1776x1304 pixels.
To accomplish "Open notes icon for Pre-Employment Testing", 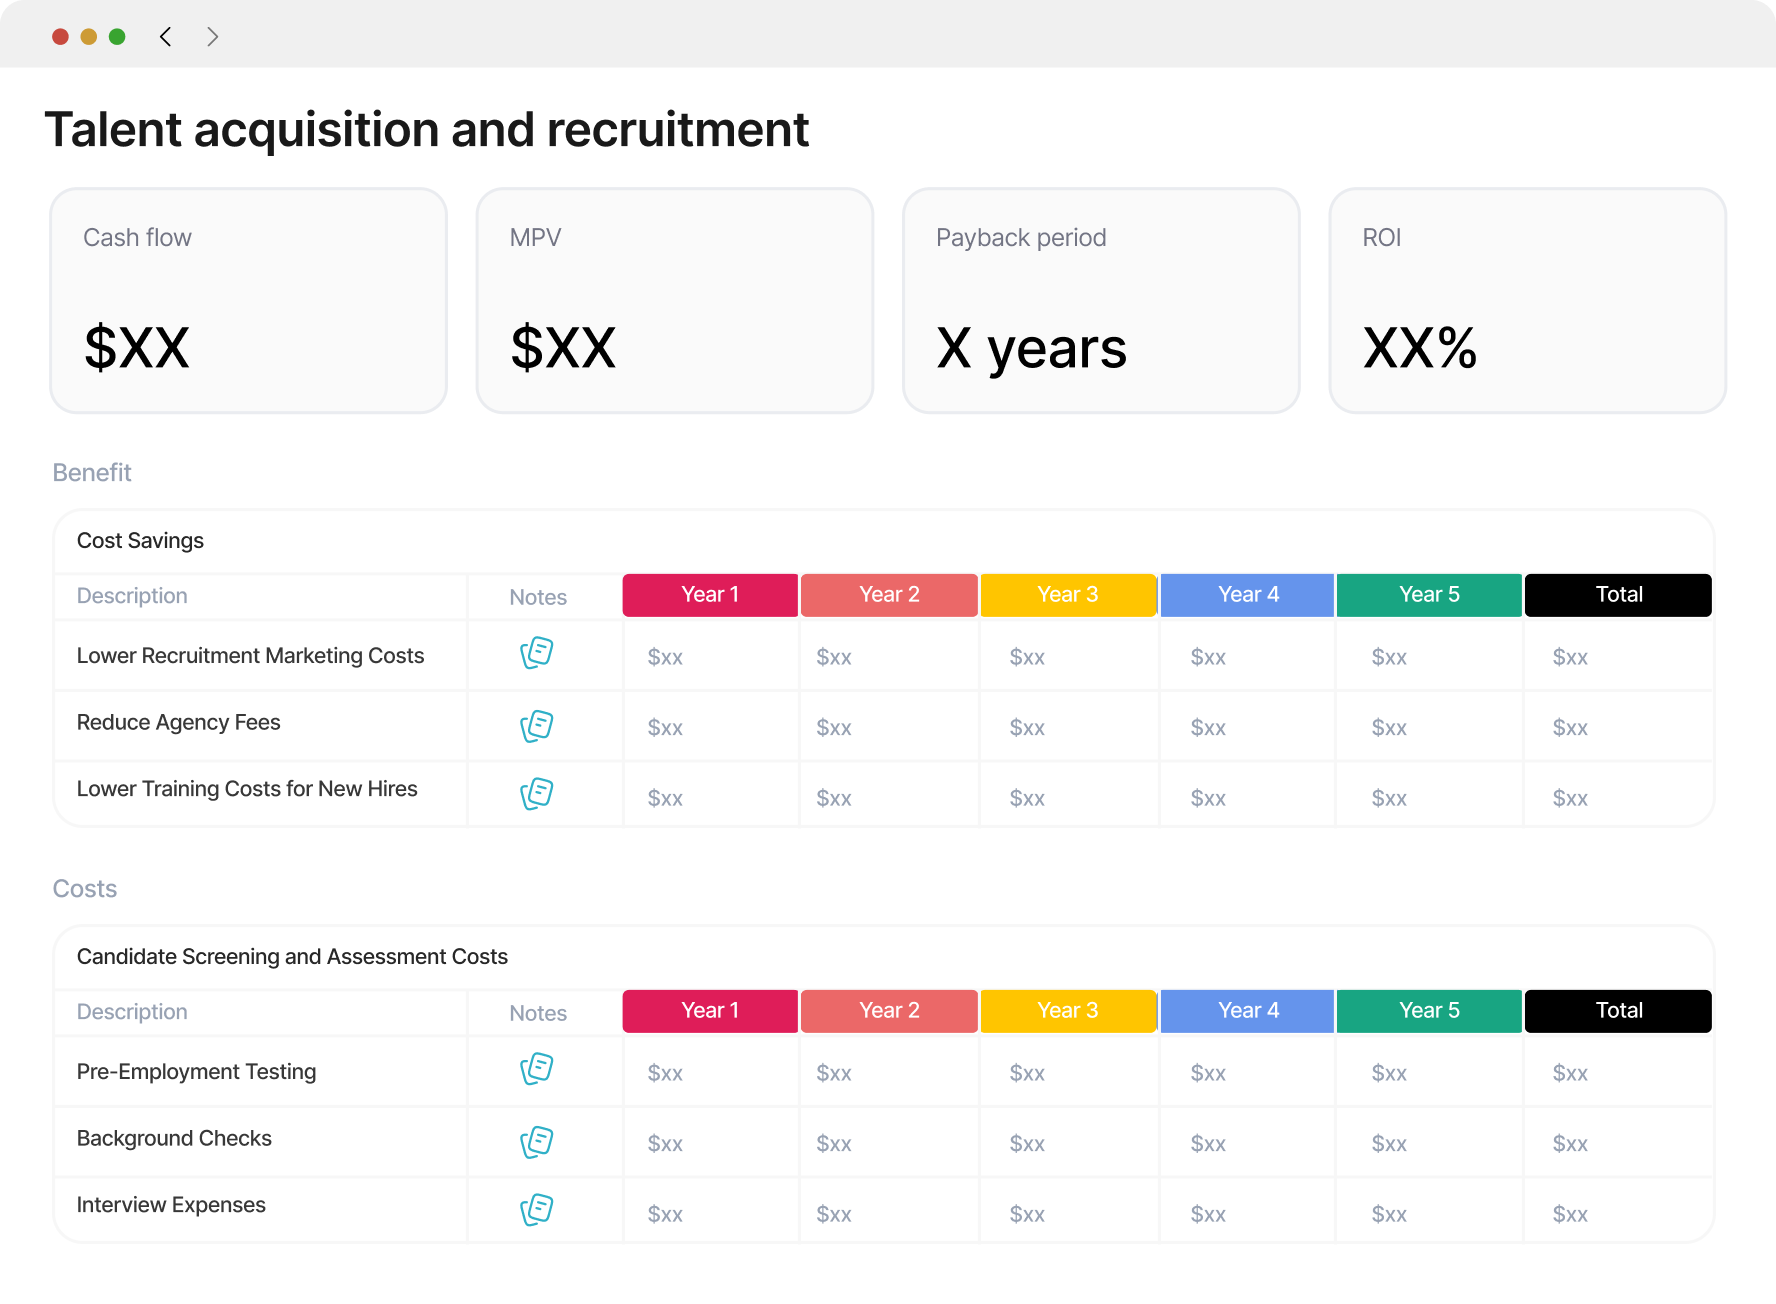I will click(x=537, y=1069).
